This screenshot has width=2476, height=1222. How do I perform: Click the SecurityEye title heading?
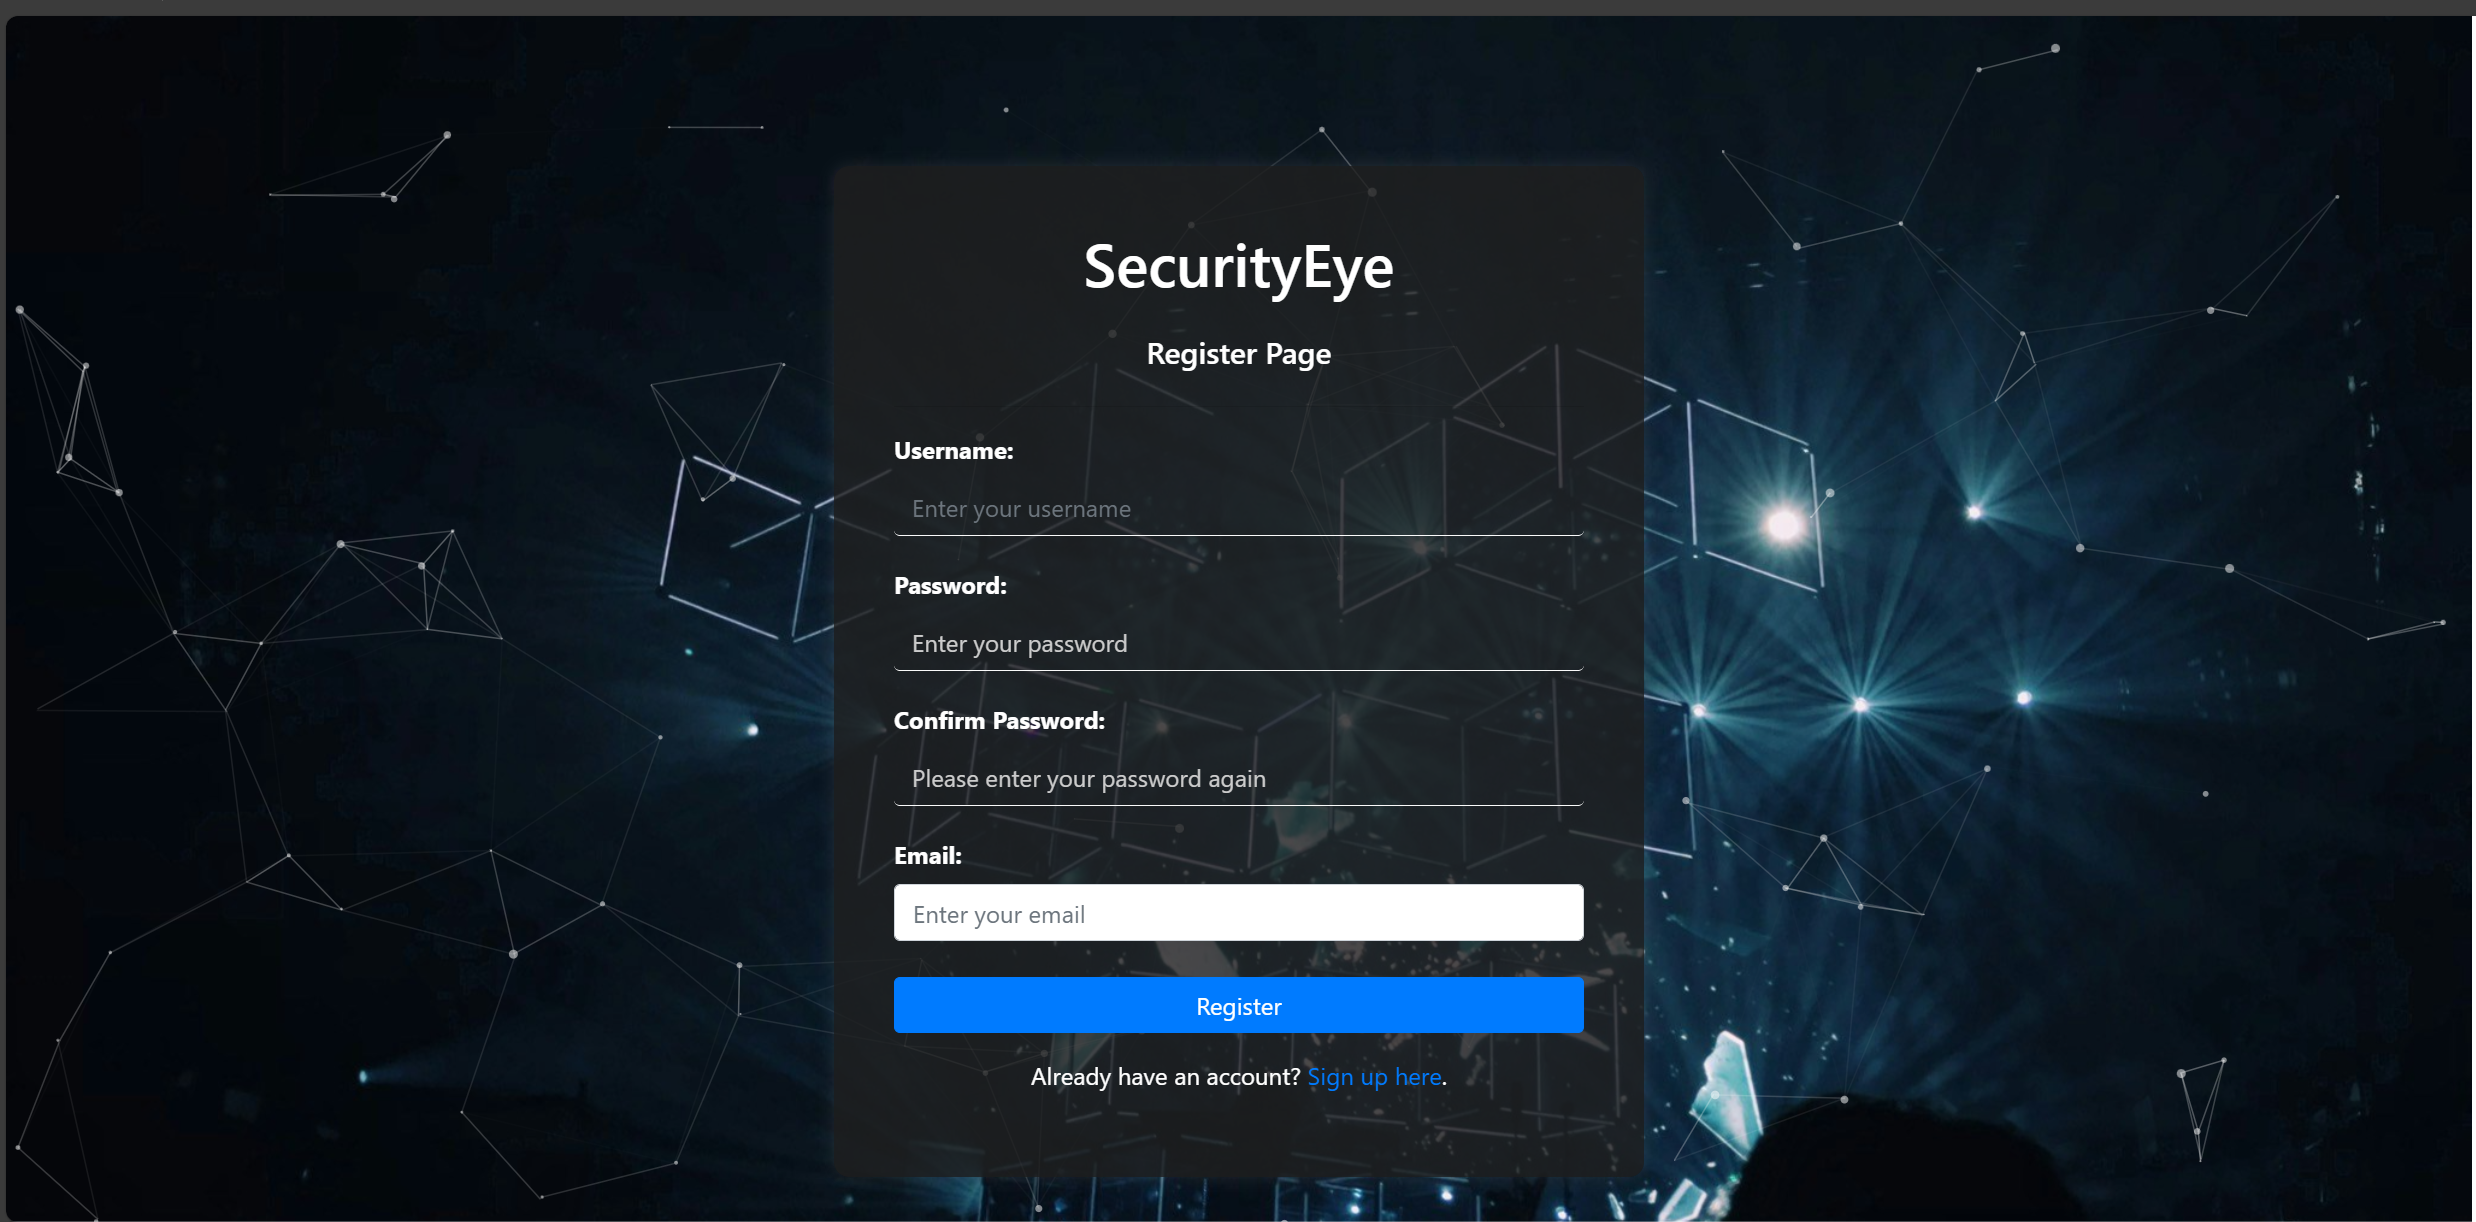click(1238, 267)
